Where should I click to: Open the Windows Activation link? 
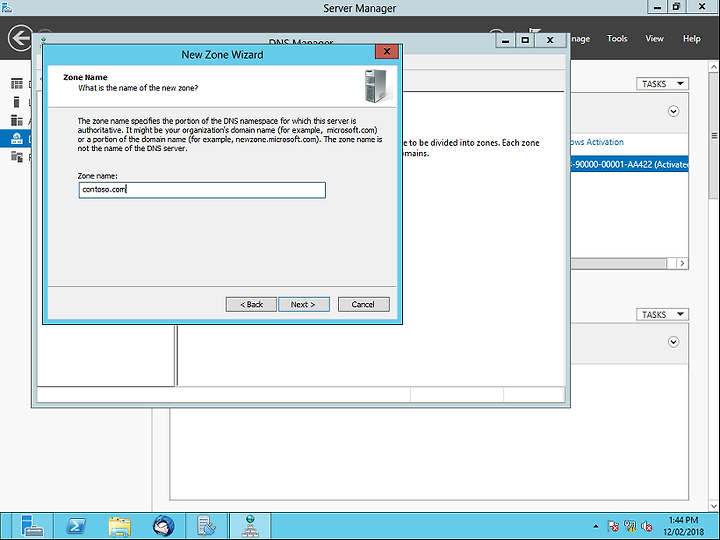pos(597,142)
